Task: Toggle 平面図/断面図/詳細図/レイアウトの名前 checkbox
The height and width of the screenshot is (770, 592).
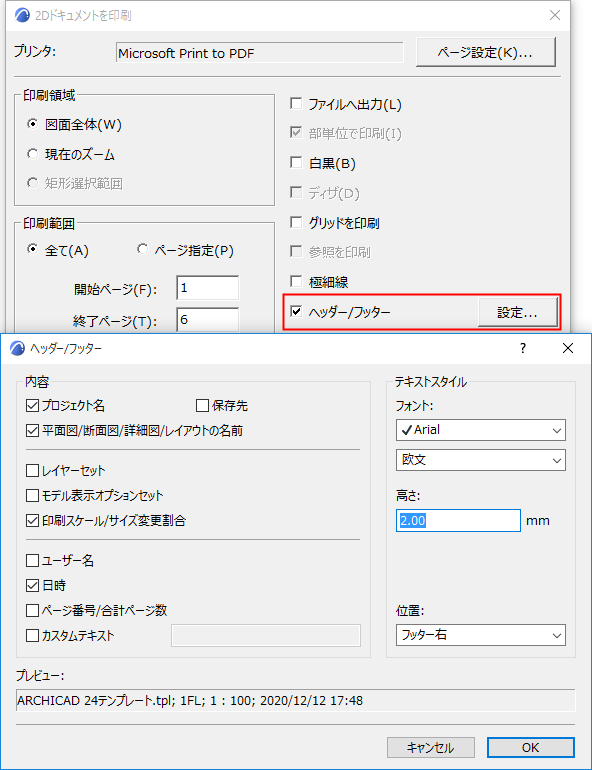Action: 32,431
